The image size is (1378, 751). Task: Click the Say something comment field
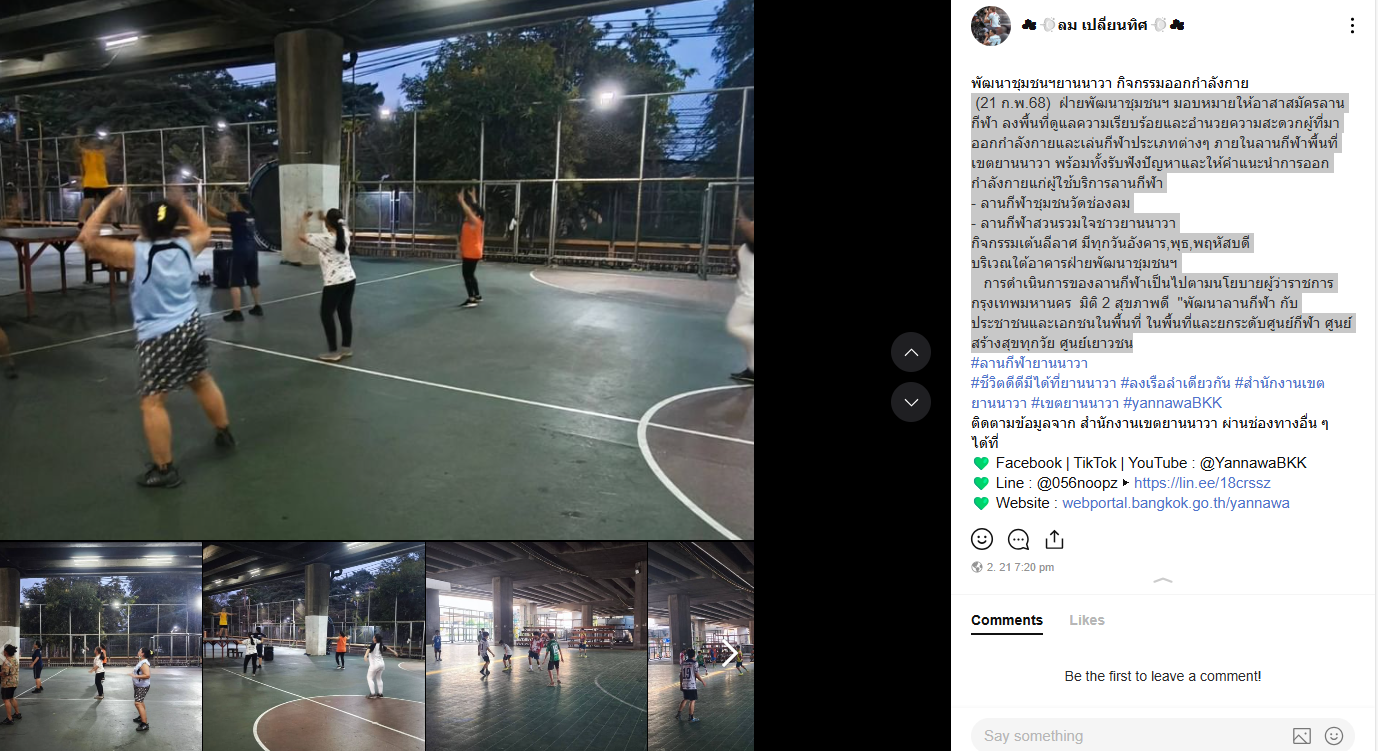[1130, 736]
